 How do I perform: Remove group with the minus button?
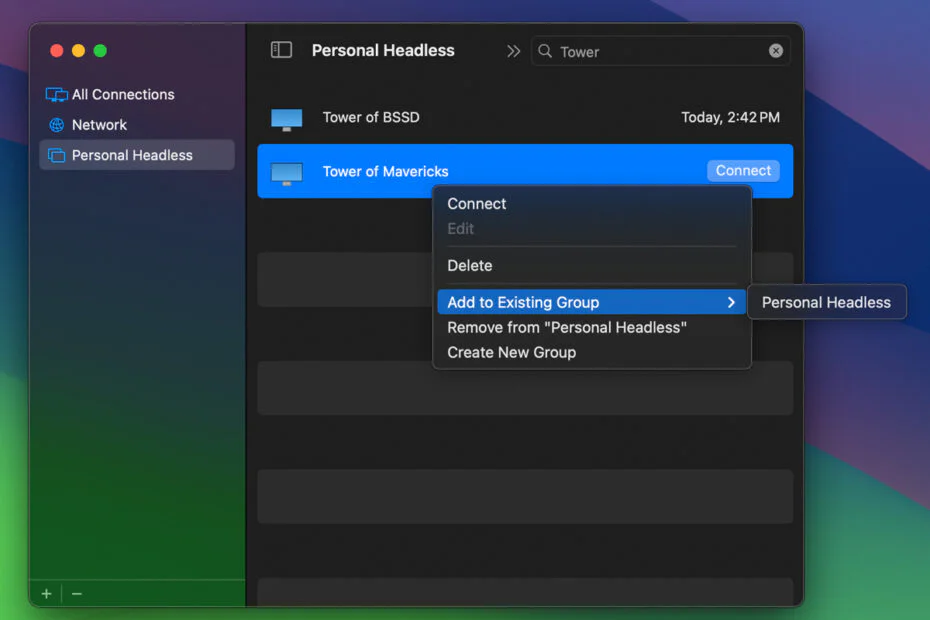tap(77, 593)
